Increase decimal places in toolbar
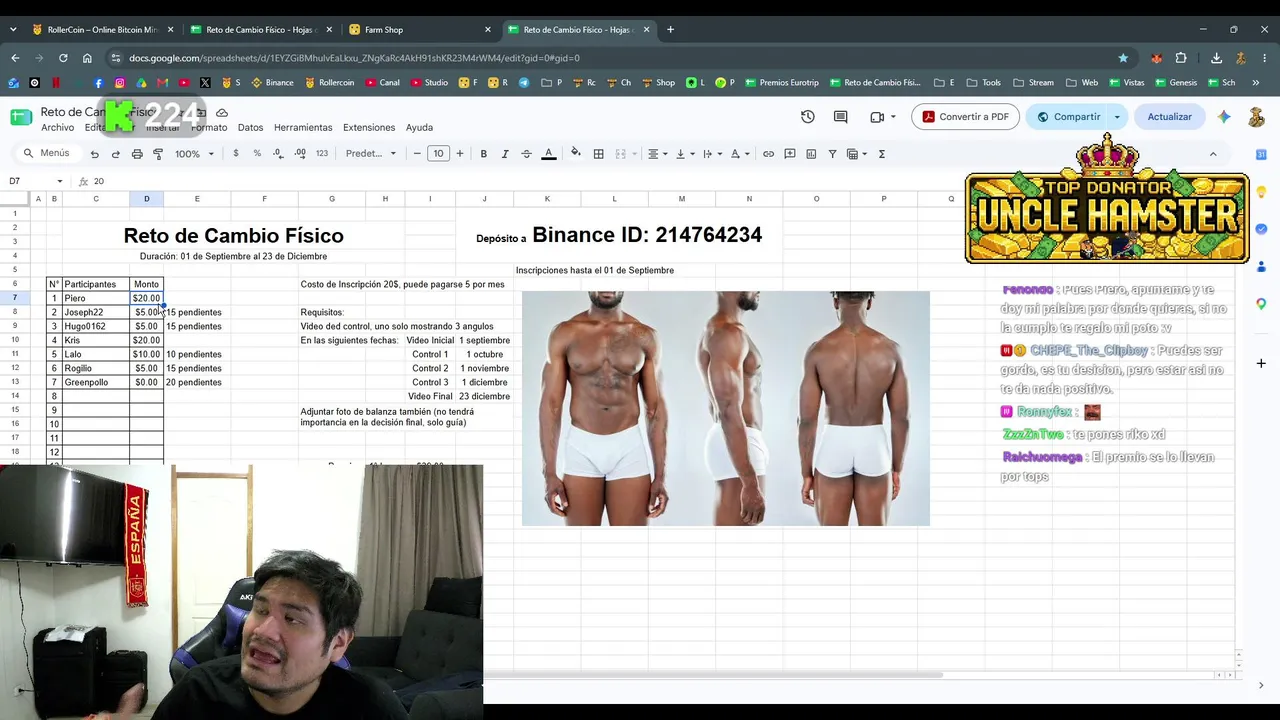This screenshot has width=1280, height=720. pos(300,154)
